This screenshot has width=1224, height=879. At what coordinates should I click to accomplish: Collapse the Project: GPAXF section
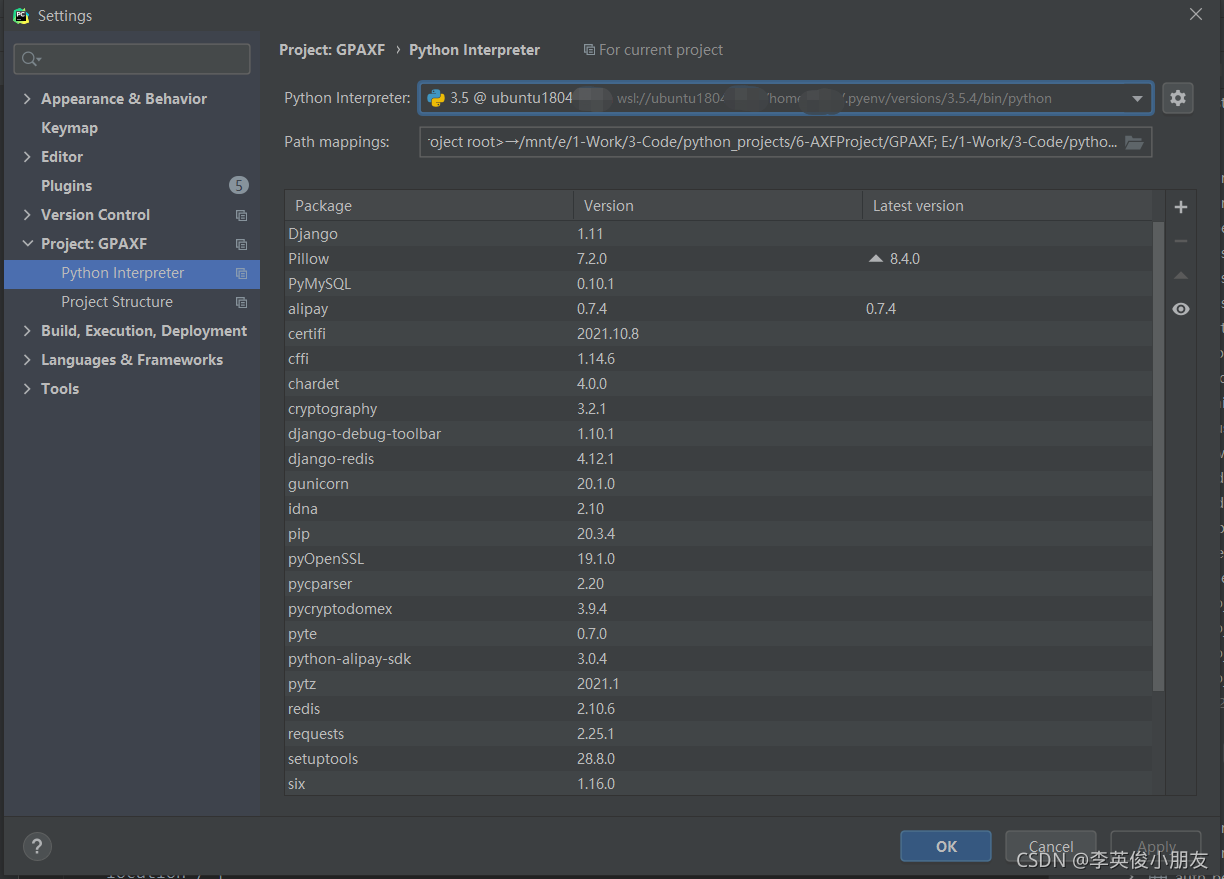(27, 244)
